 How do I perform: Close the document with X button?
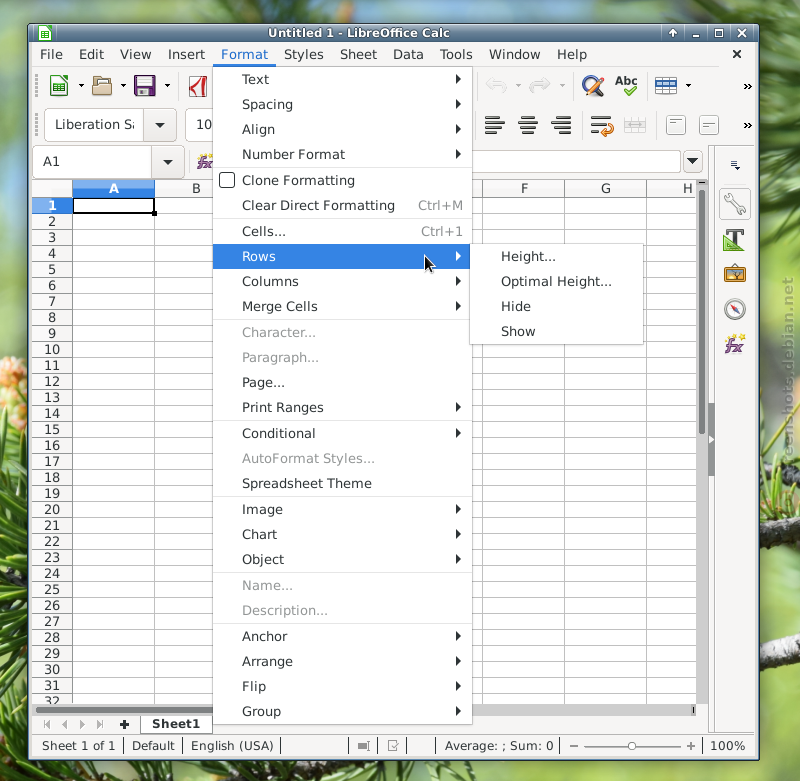737,54
